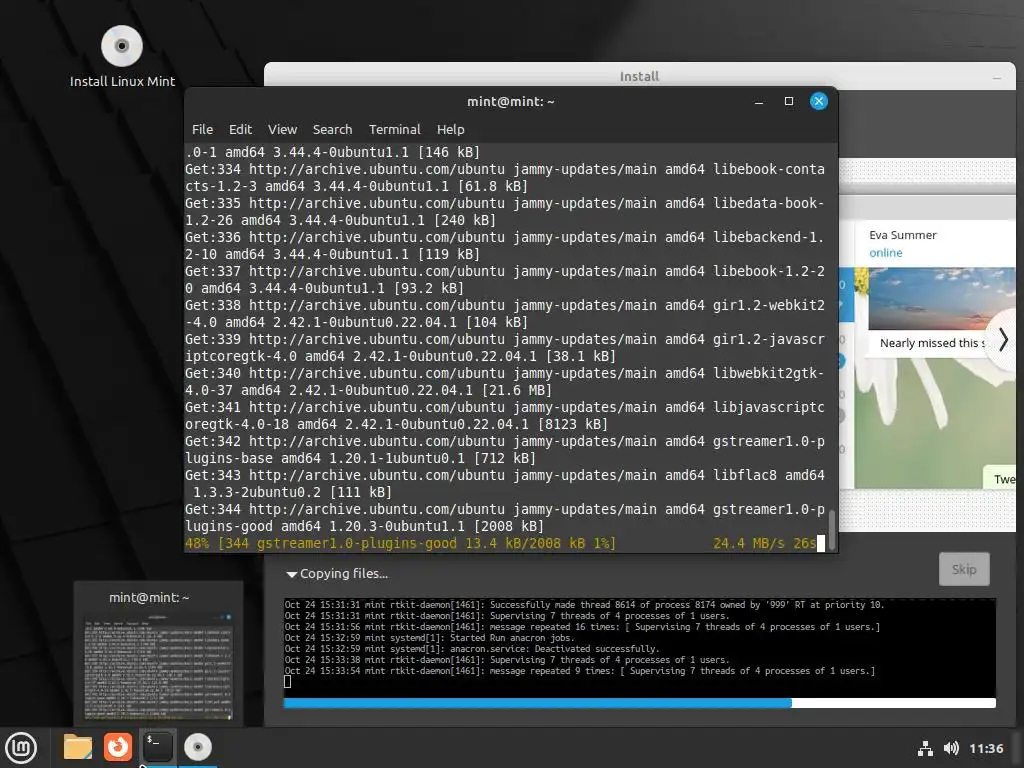This screenshot has width=1024, height=768.
Task: Close the mint@mint terminal window
Action: (819, 101)
